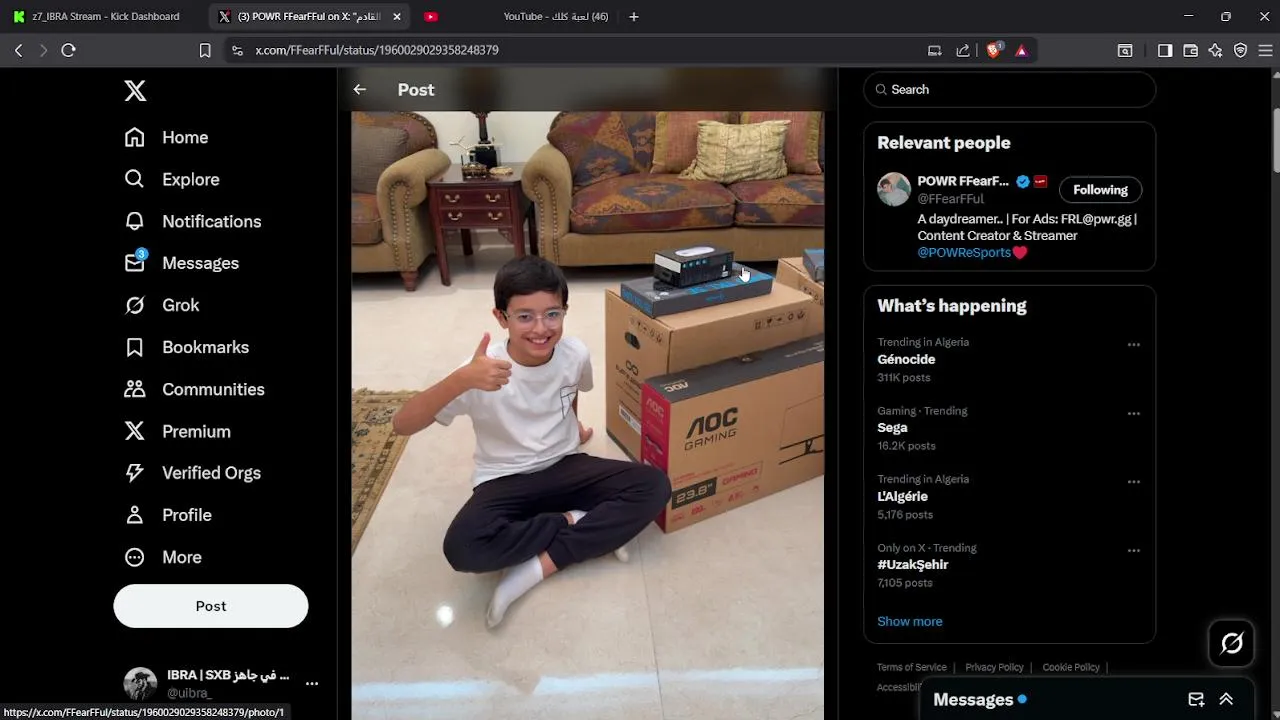Image resolution: width=1280 pixels, height=720 pixels.
Task: Open more options for Génocide trend
Action: tap(1134, 344)
